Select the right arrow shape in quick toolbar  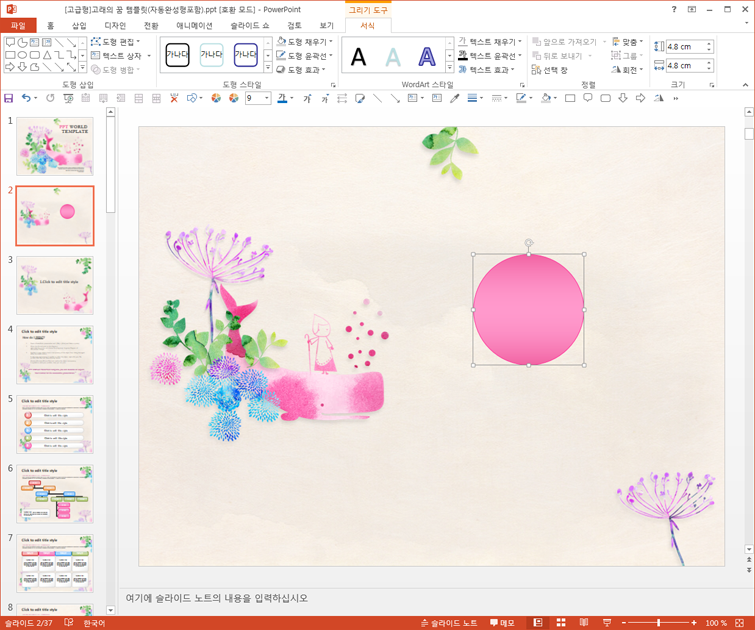click(x=640, y=98)
